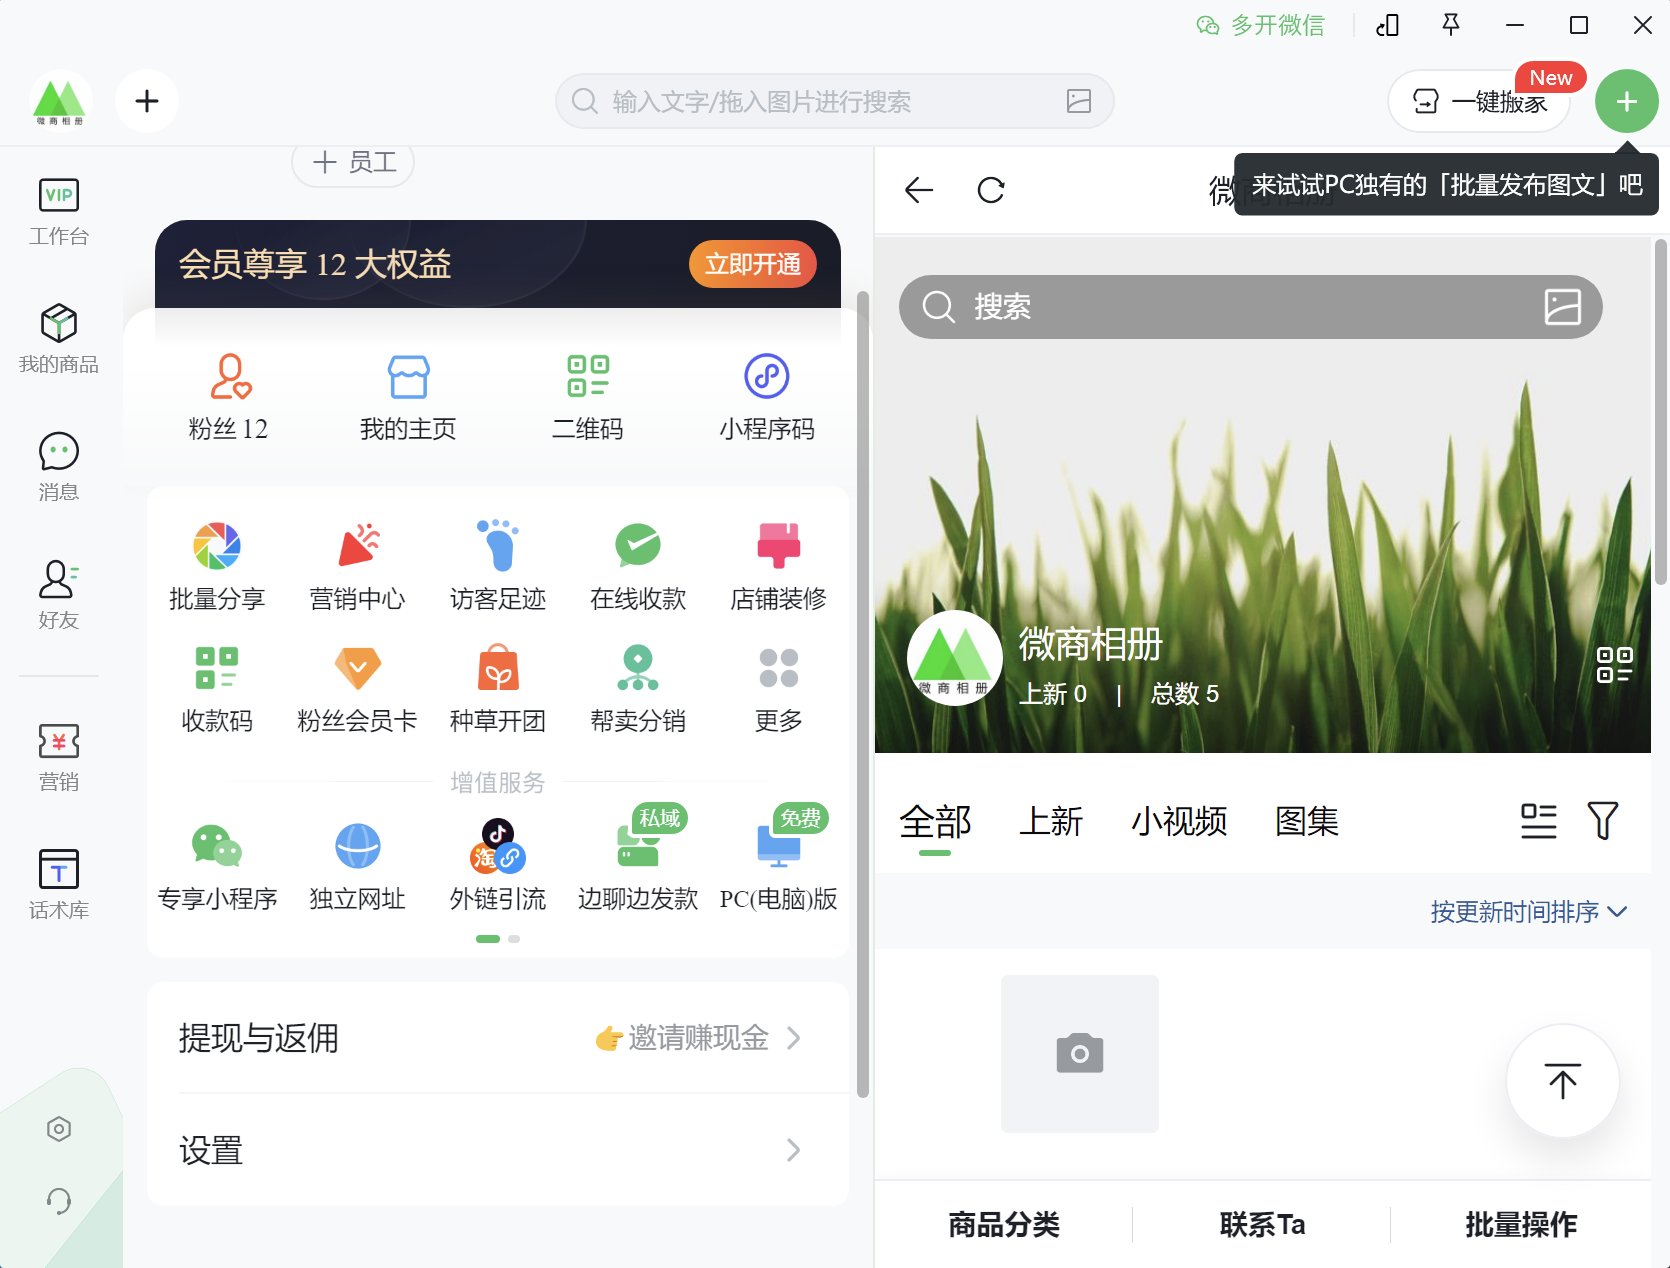This screenshot has height=1268, width=1670.
Task: Open the 二维码 QR code
Action: point(588,398)
